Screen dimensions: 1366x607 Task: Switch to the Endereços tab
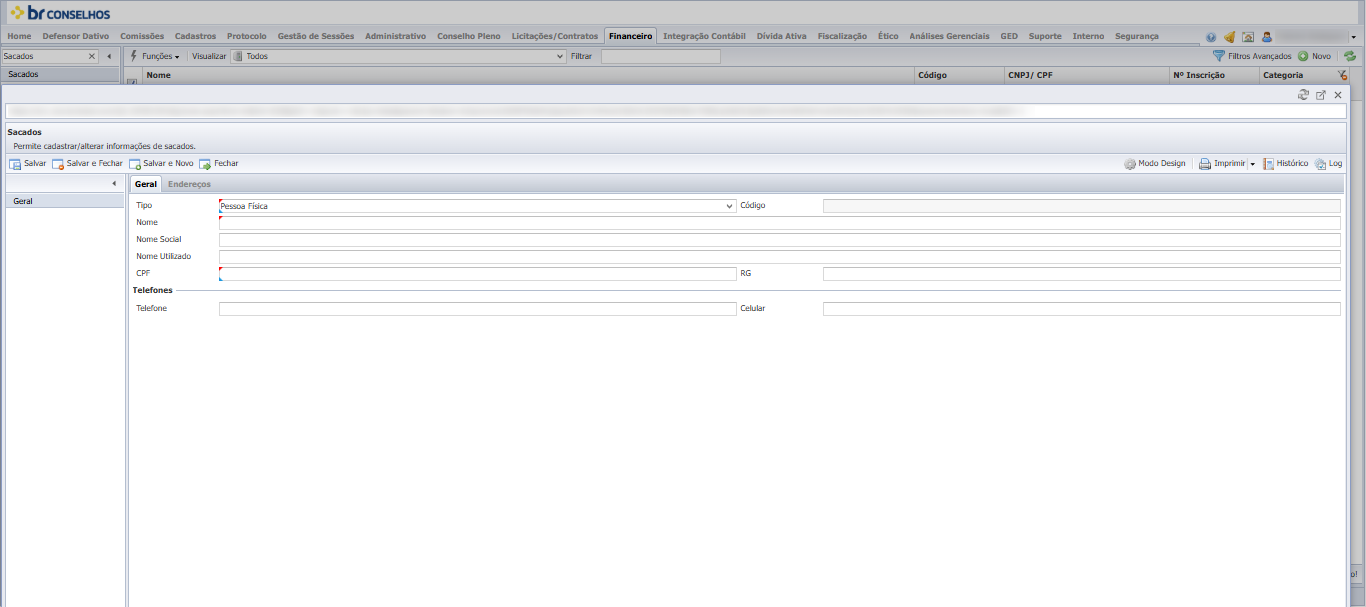coord(189,184)
